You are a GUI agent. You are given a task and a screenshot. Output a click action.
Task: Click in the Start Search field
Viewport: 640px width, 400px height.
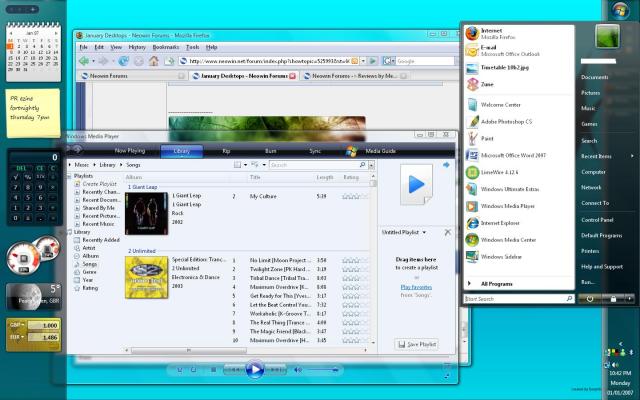[x=519, y=299]
